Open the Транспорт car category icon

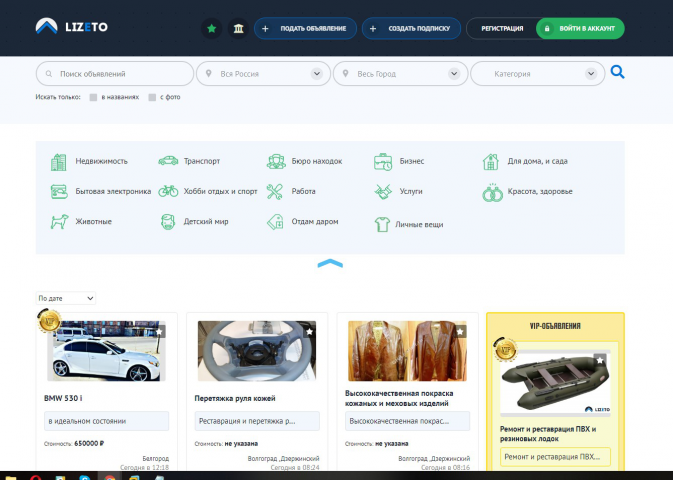pyautogui.click(x=168, y=161)
